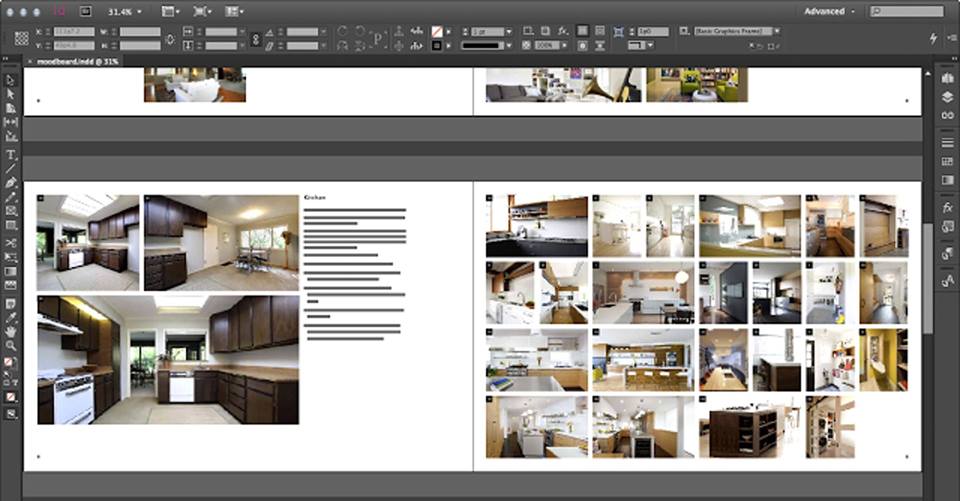The width and height of the screenshot is (960, 501).
Task: Open the Effects fx panel
Action: (947, 207)
